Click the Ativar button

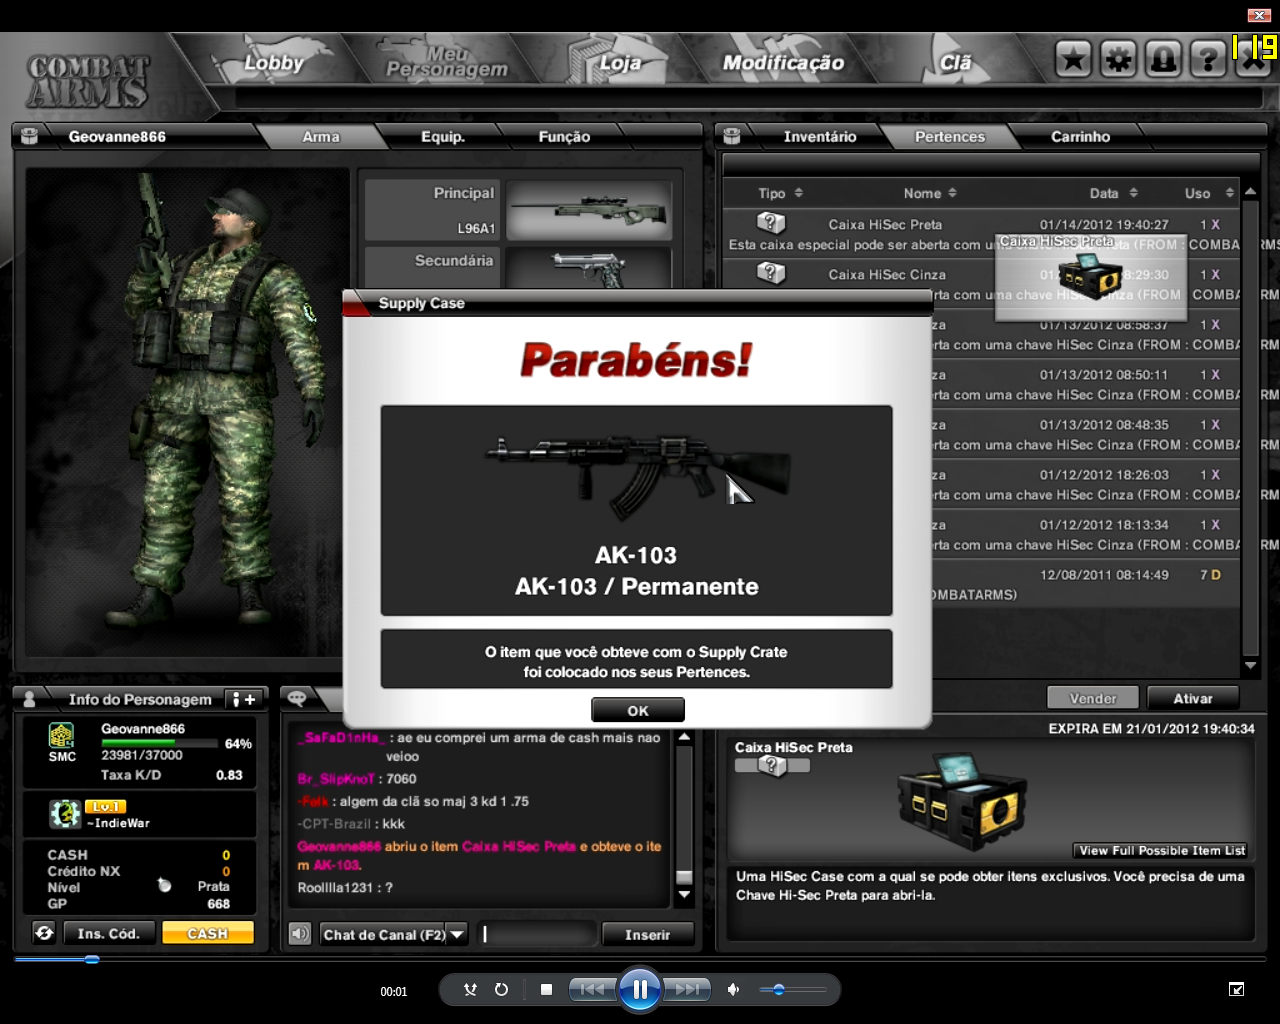click(1193, 698)
